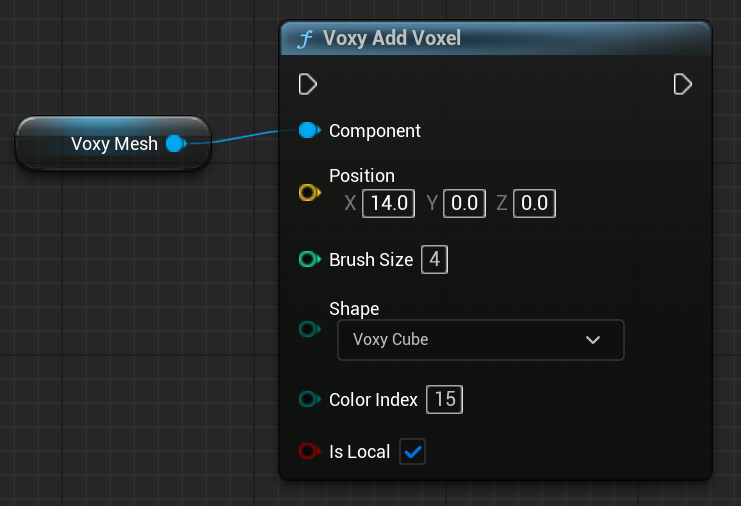741x506 pixels.
Task: Click the red Is Local pin
Action: 309,452
